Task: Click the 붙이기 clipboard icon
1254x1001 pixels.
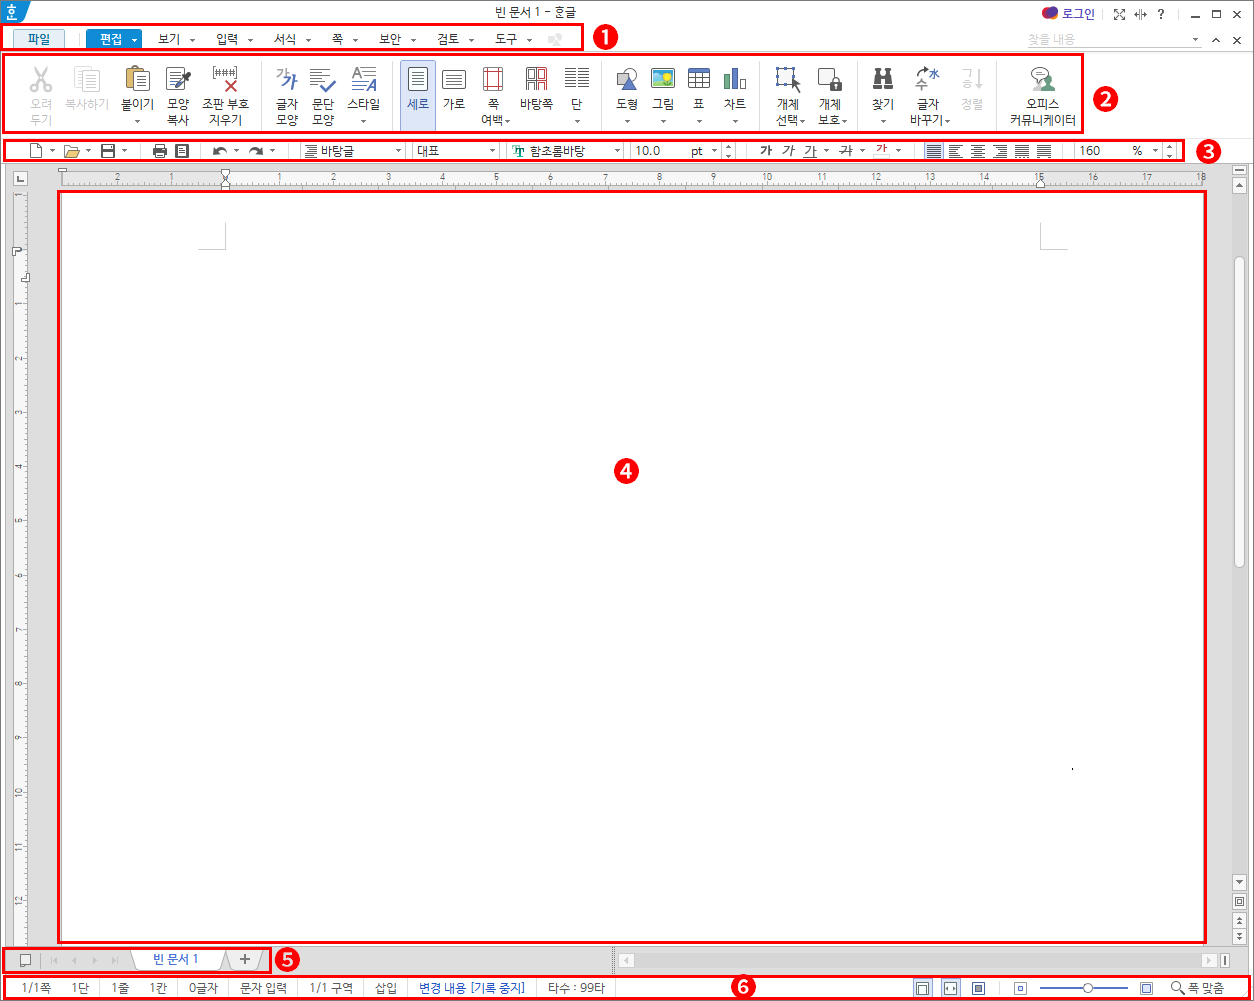Action: (137, 79)
